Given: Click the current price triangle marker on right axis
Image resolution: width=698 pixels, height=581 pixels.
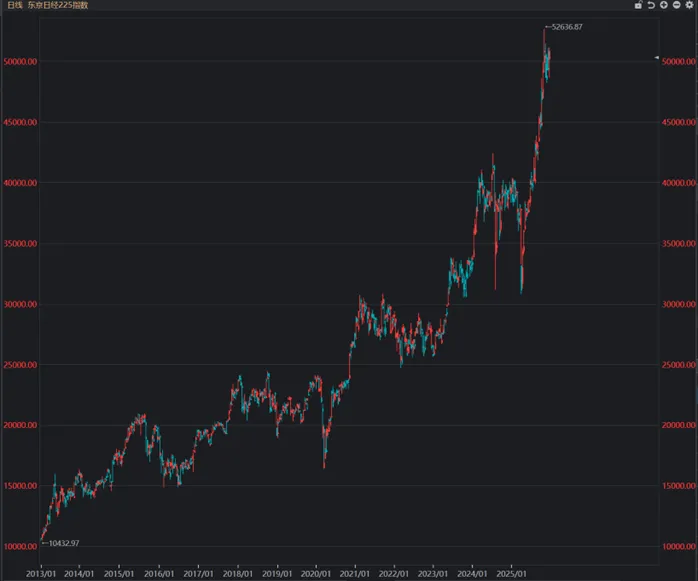Looking at the screenshot, I should click(x=656, y=57).
